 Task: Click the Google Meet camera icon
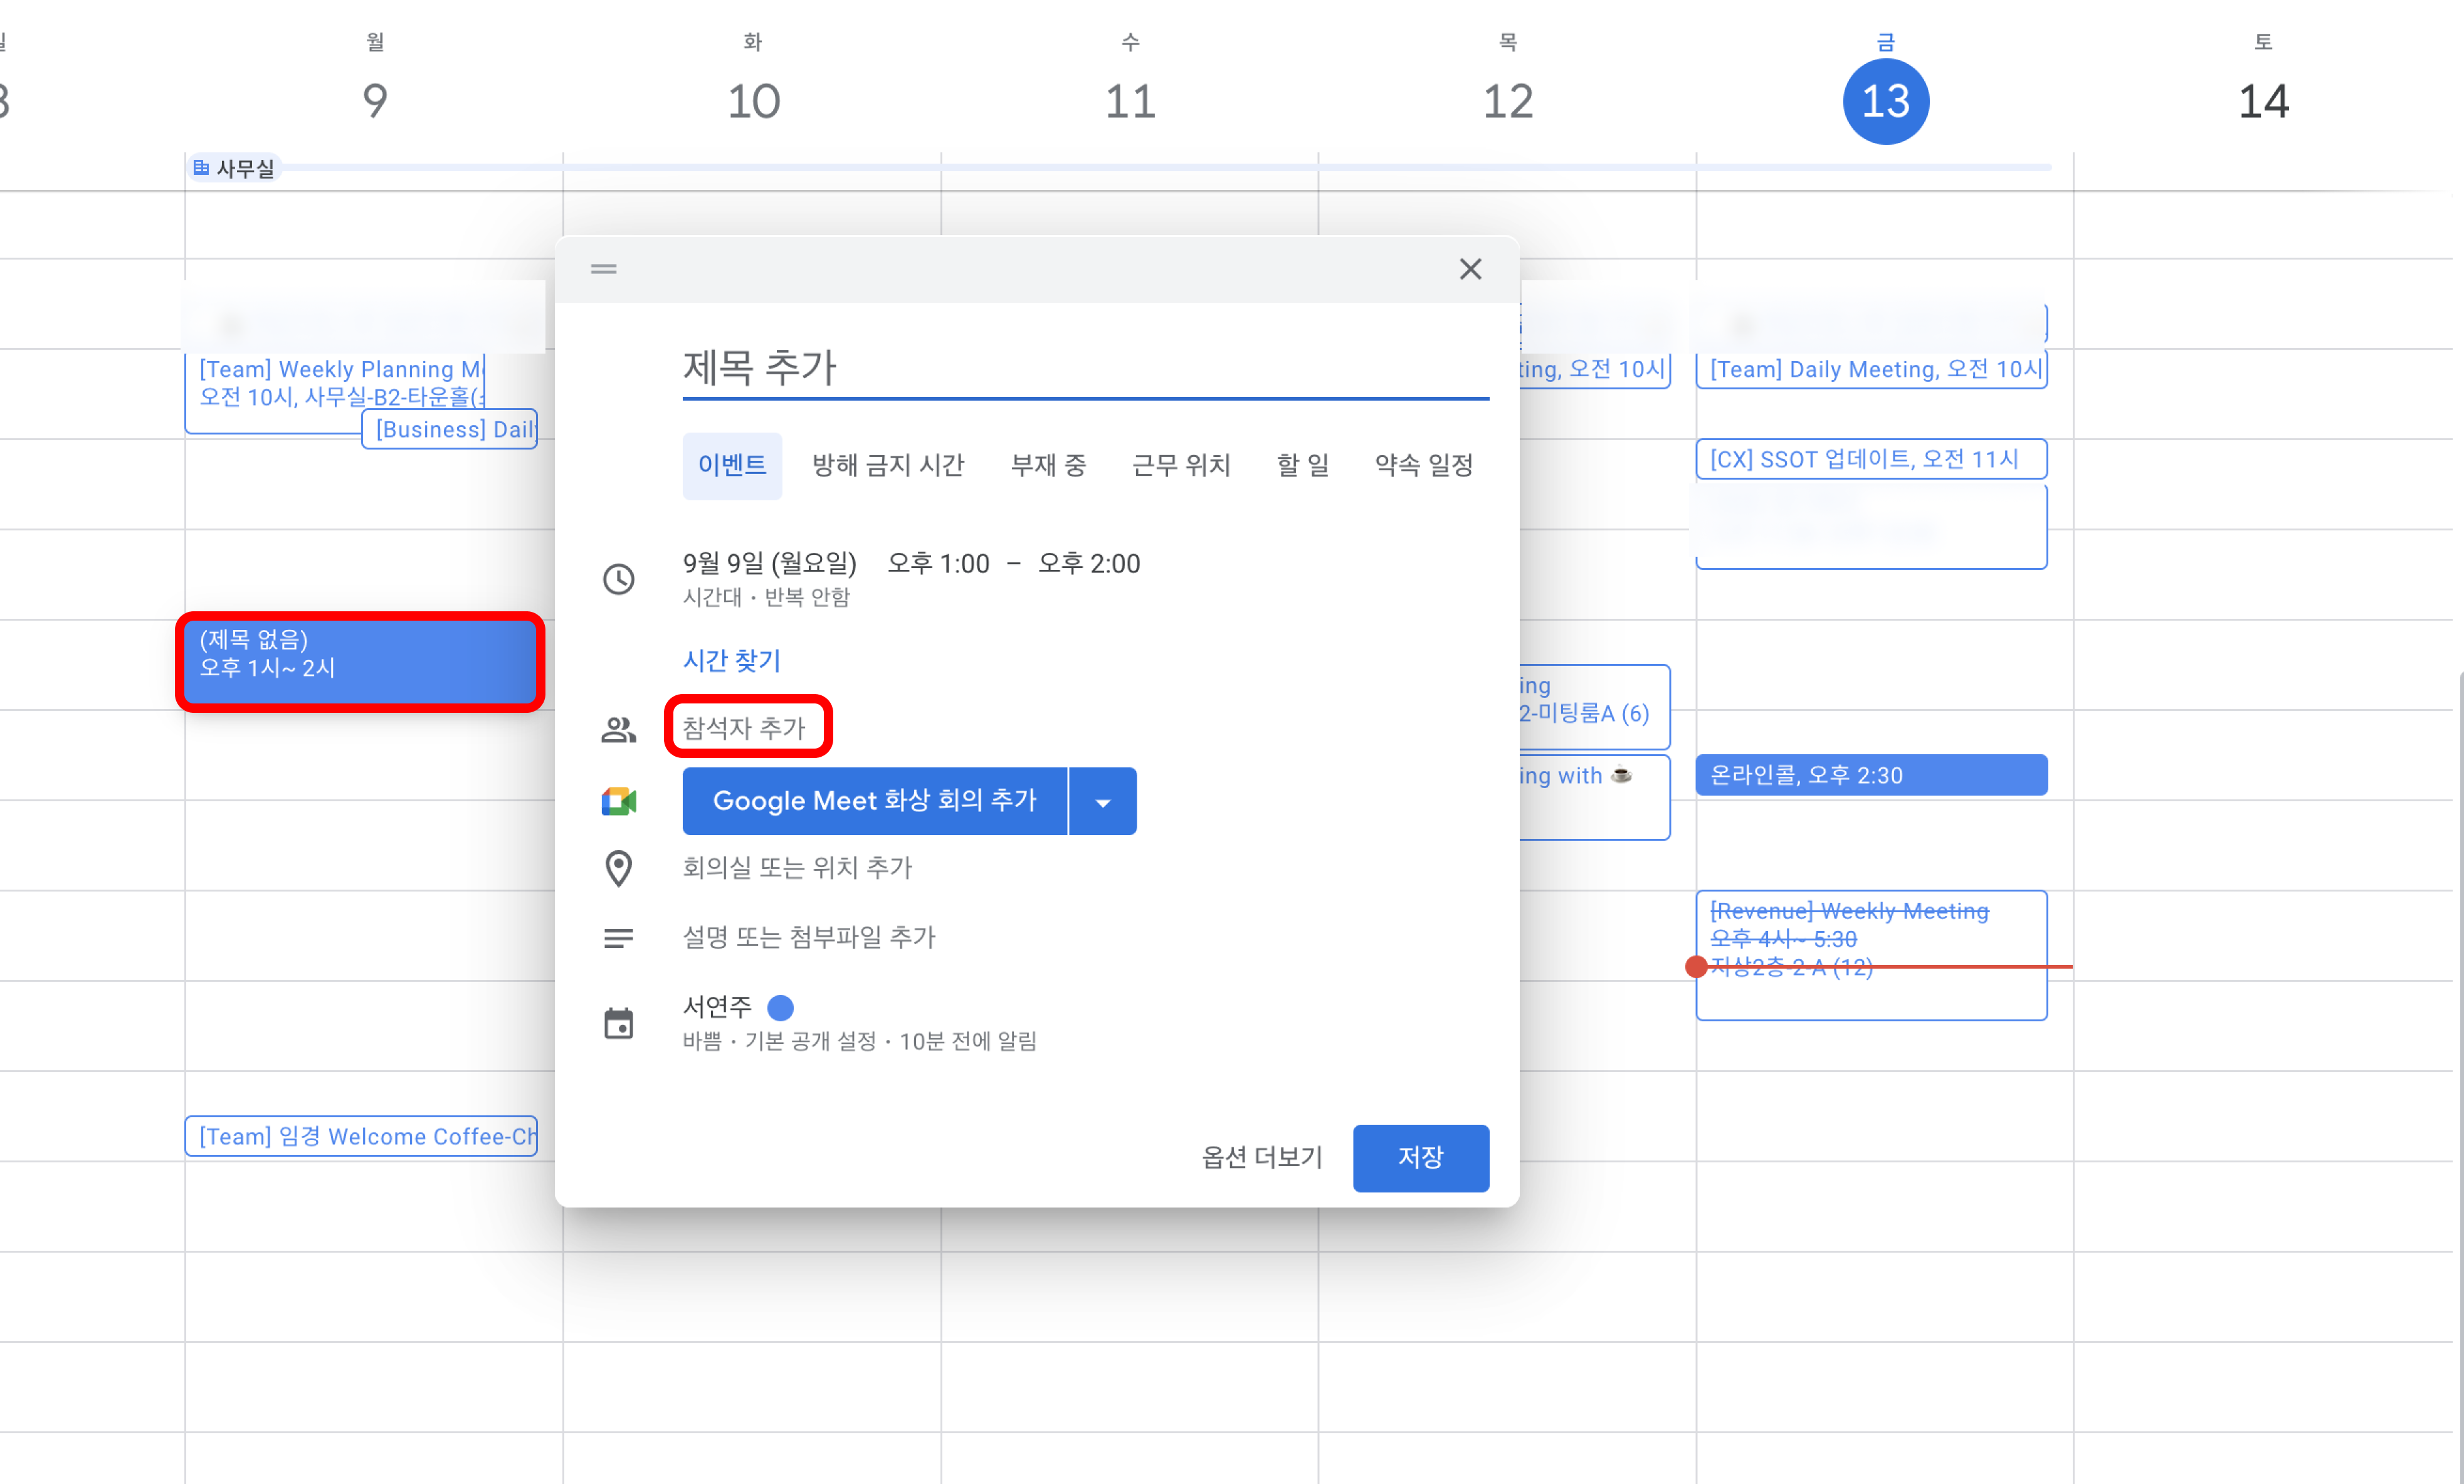coord(618,801)
